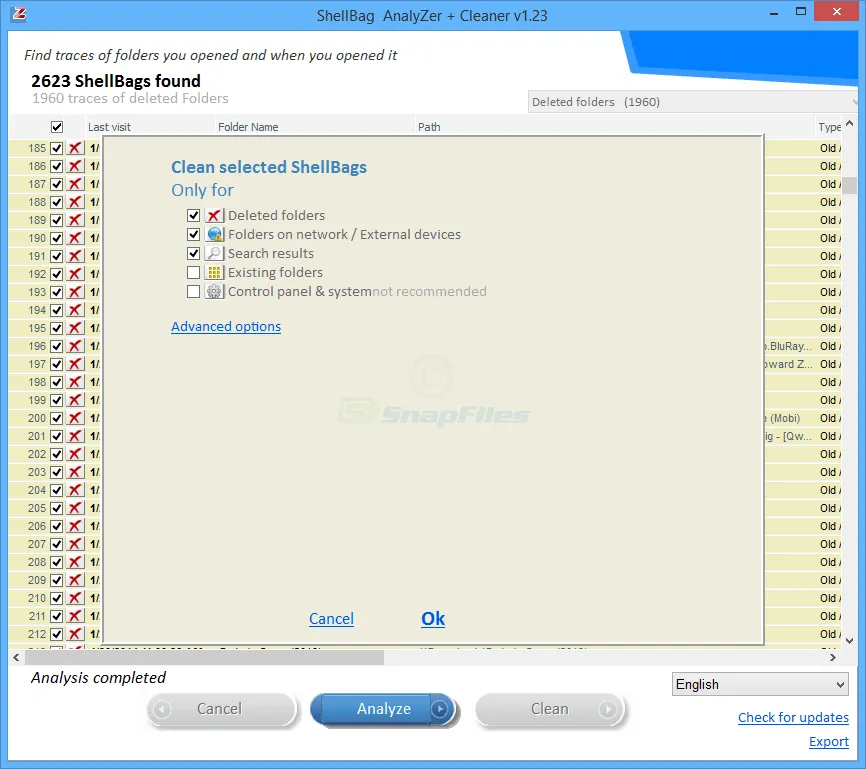Open Advanced options link
The image size is (866, 769).
click(x=226, y=326)
